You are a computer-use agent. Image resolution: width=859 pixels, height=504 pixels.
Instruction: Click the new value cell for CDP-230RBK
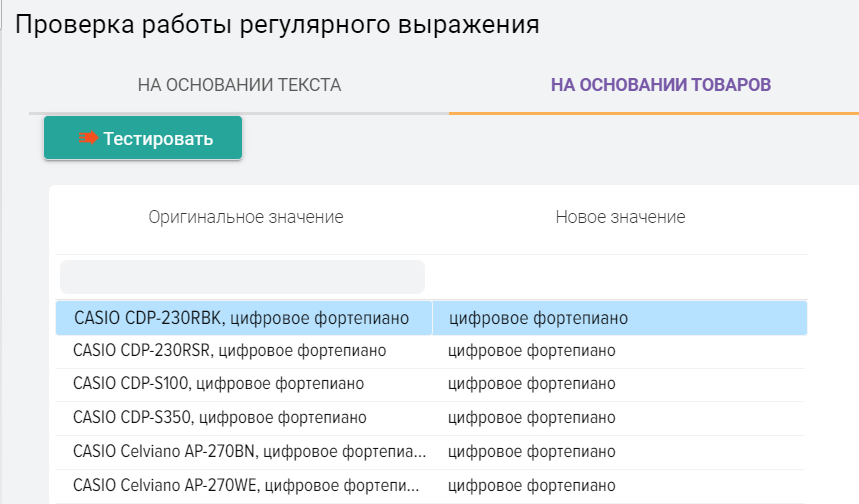[x=539, y=318]
